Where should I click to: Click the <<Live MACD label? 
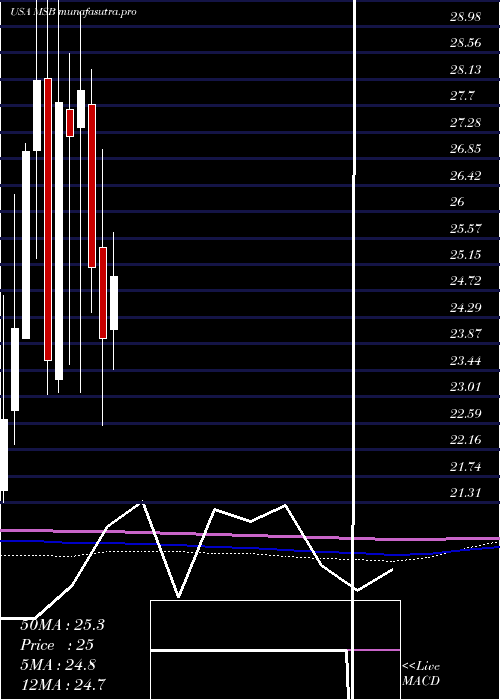pyautogui.click(x=421, y=674)
